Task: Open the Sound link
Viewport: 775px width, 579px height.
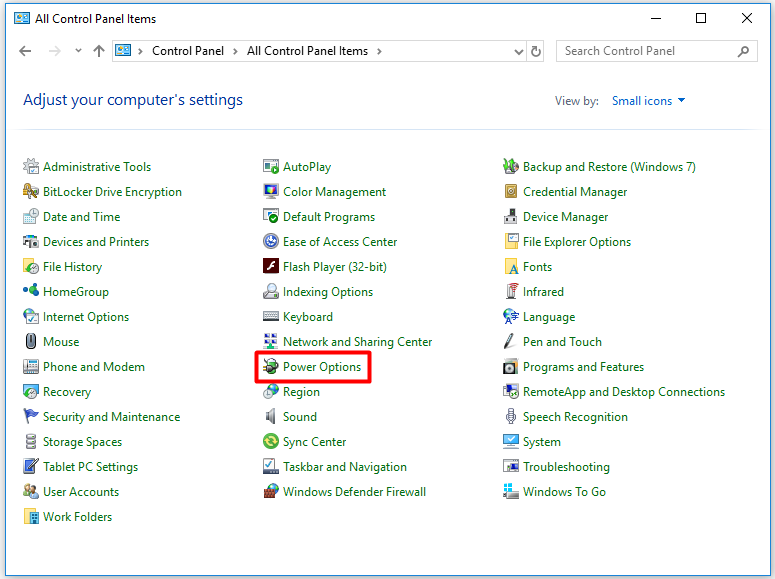Action: (300, 417)
